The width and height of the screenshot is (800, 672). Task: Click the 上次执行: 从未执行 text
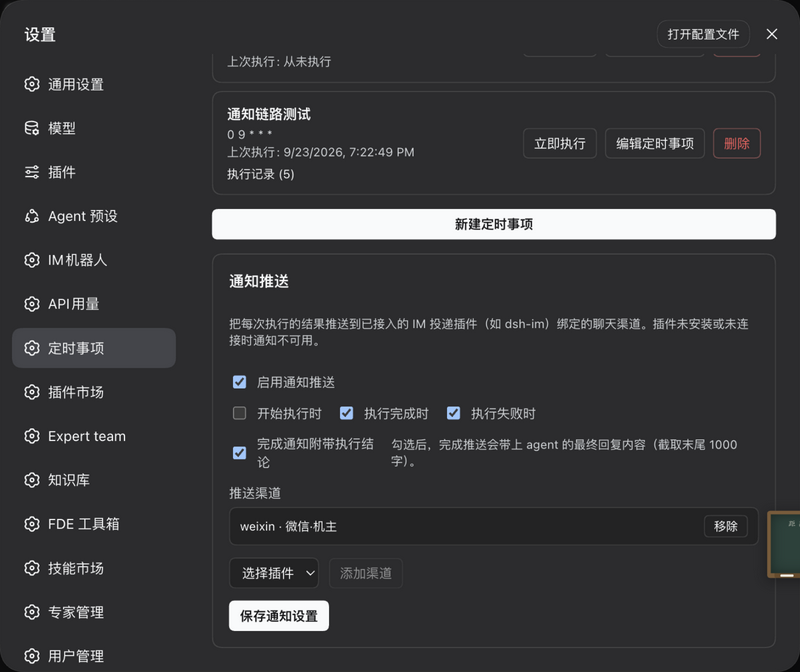[x=279, y=62]
